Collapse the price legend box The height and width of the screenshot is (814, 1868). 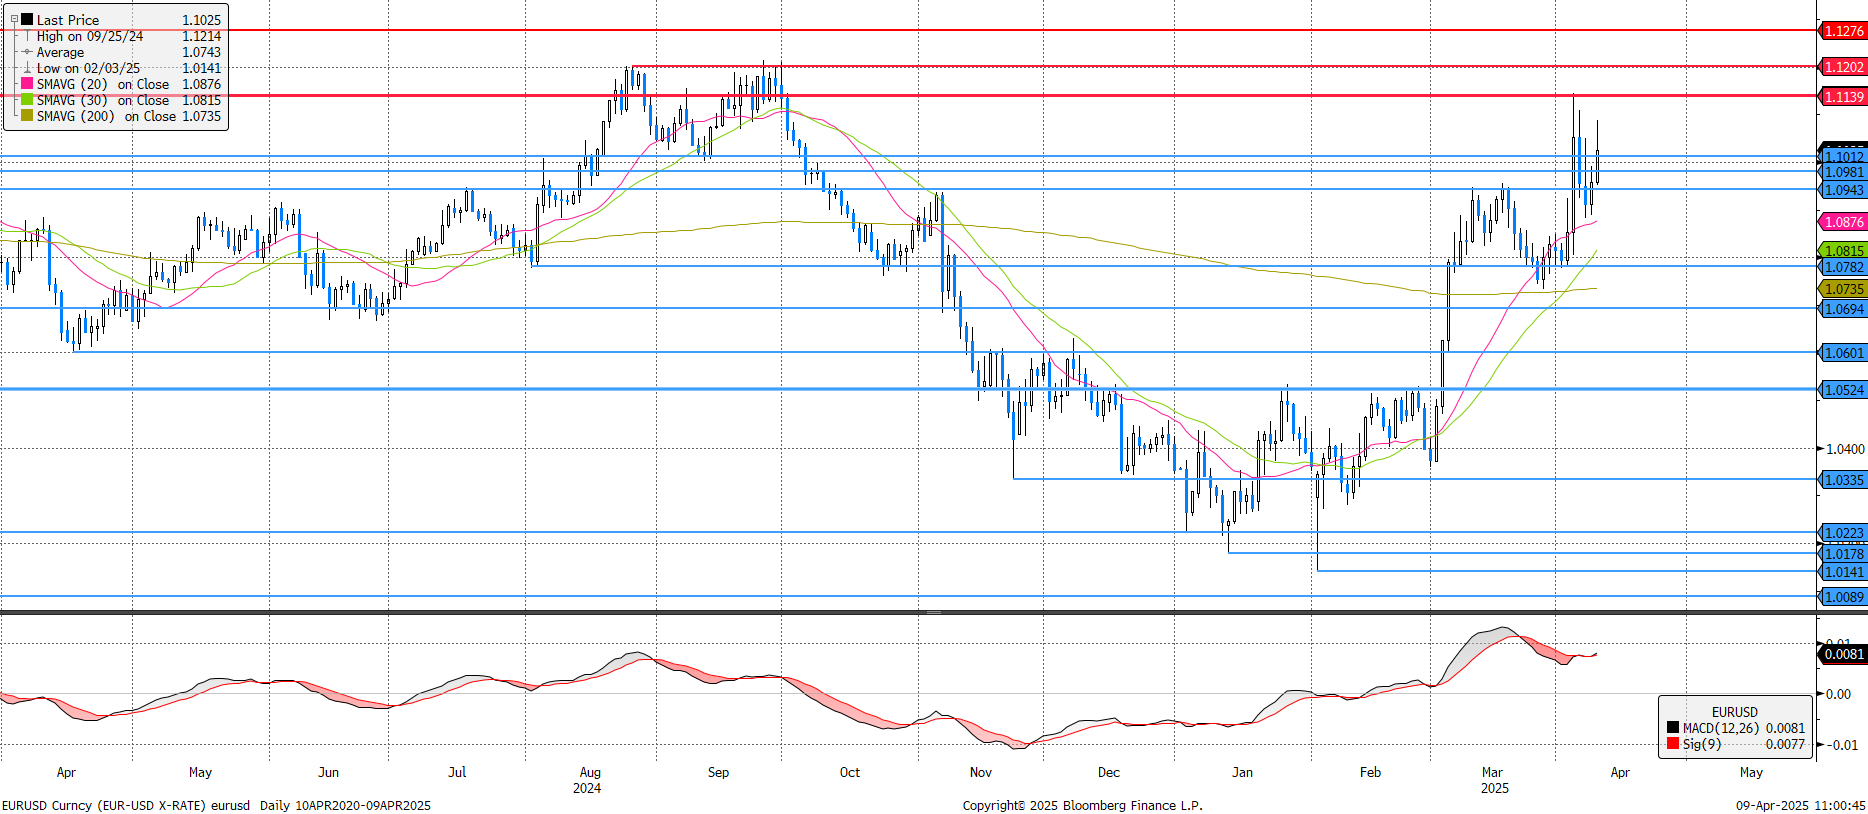14,19
